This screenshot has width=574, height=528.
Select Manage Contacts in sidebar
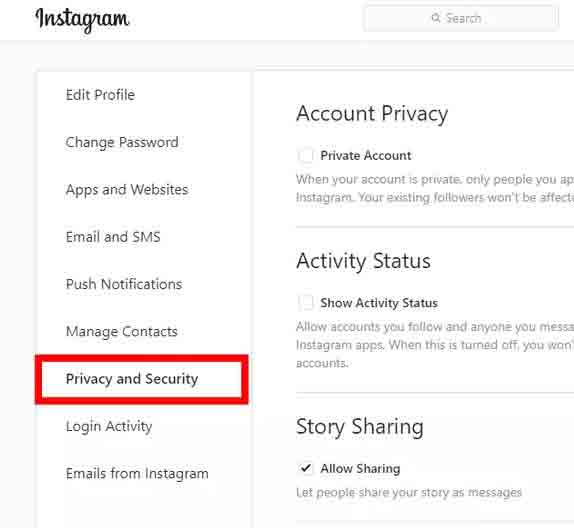[x=122, y=332]
